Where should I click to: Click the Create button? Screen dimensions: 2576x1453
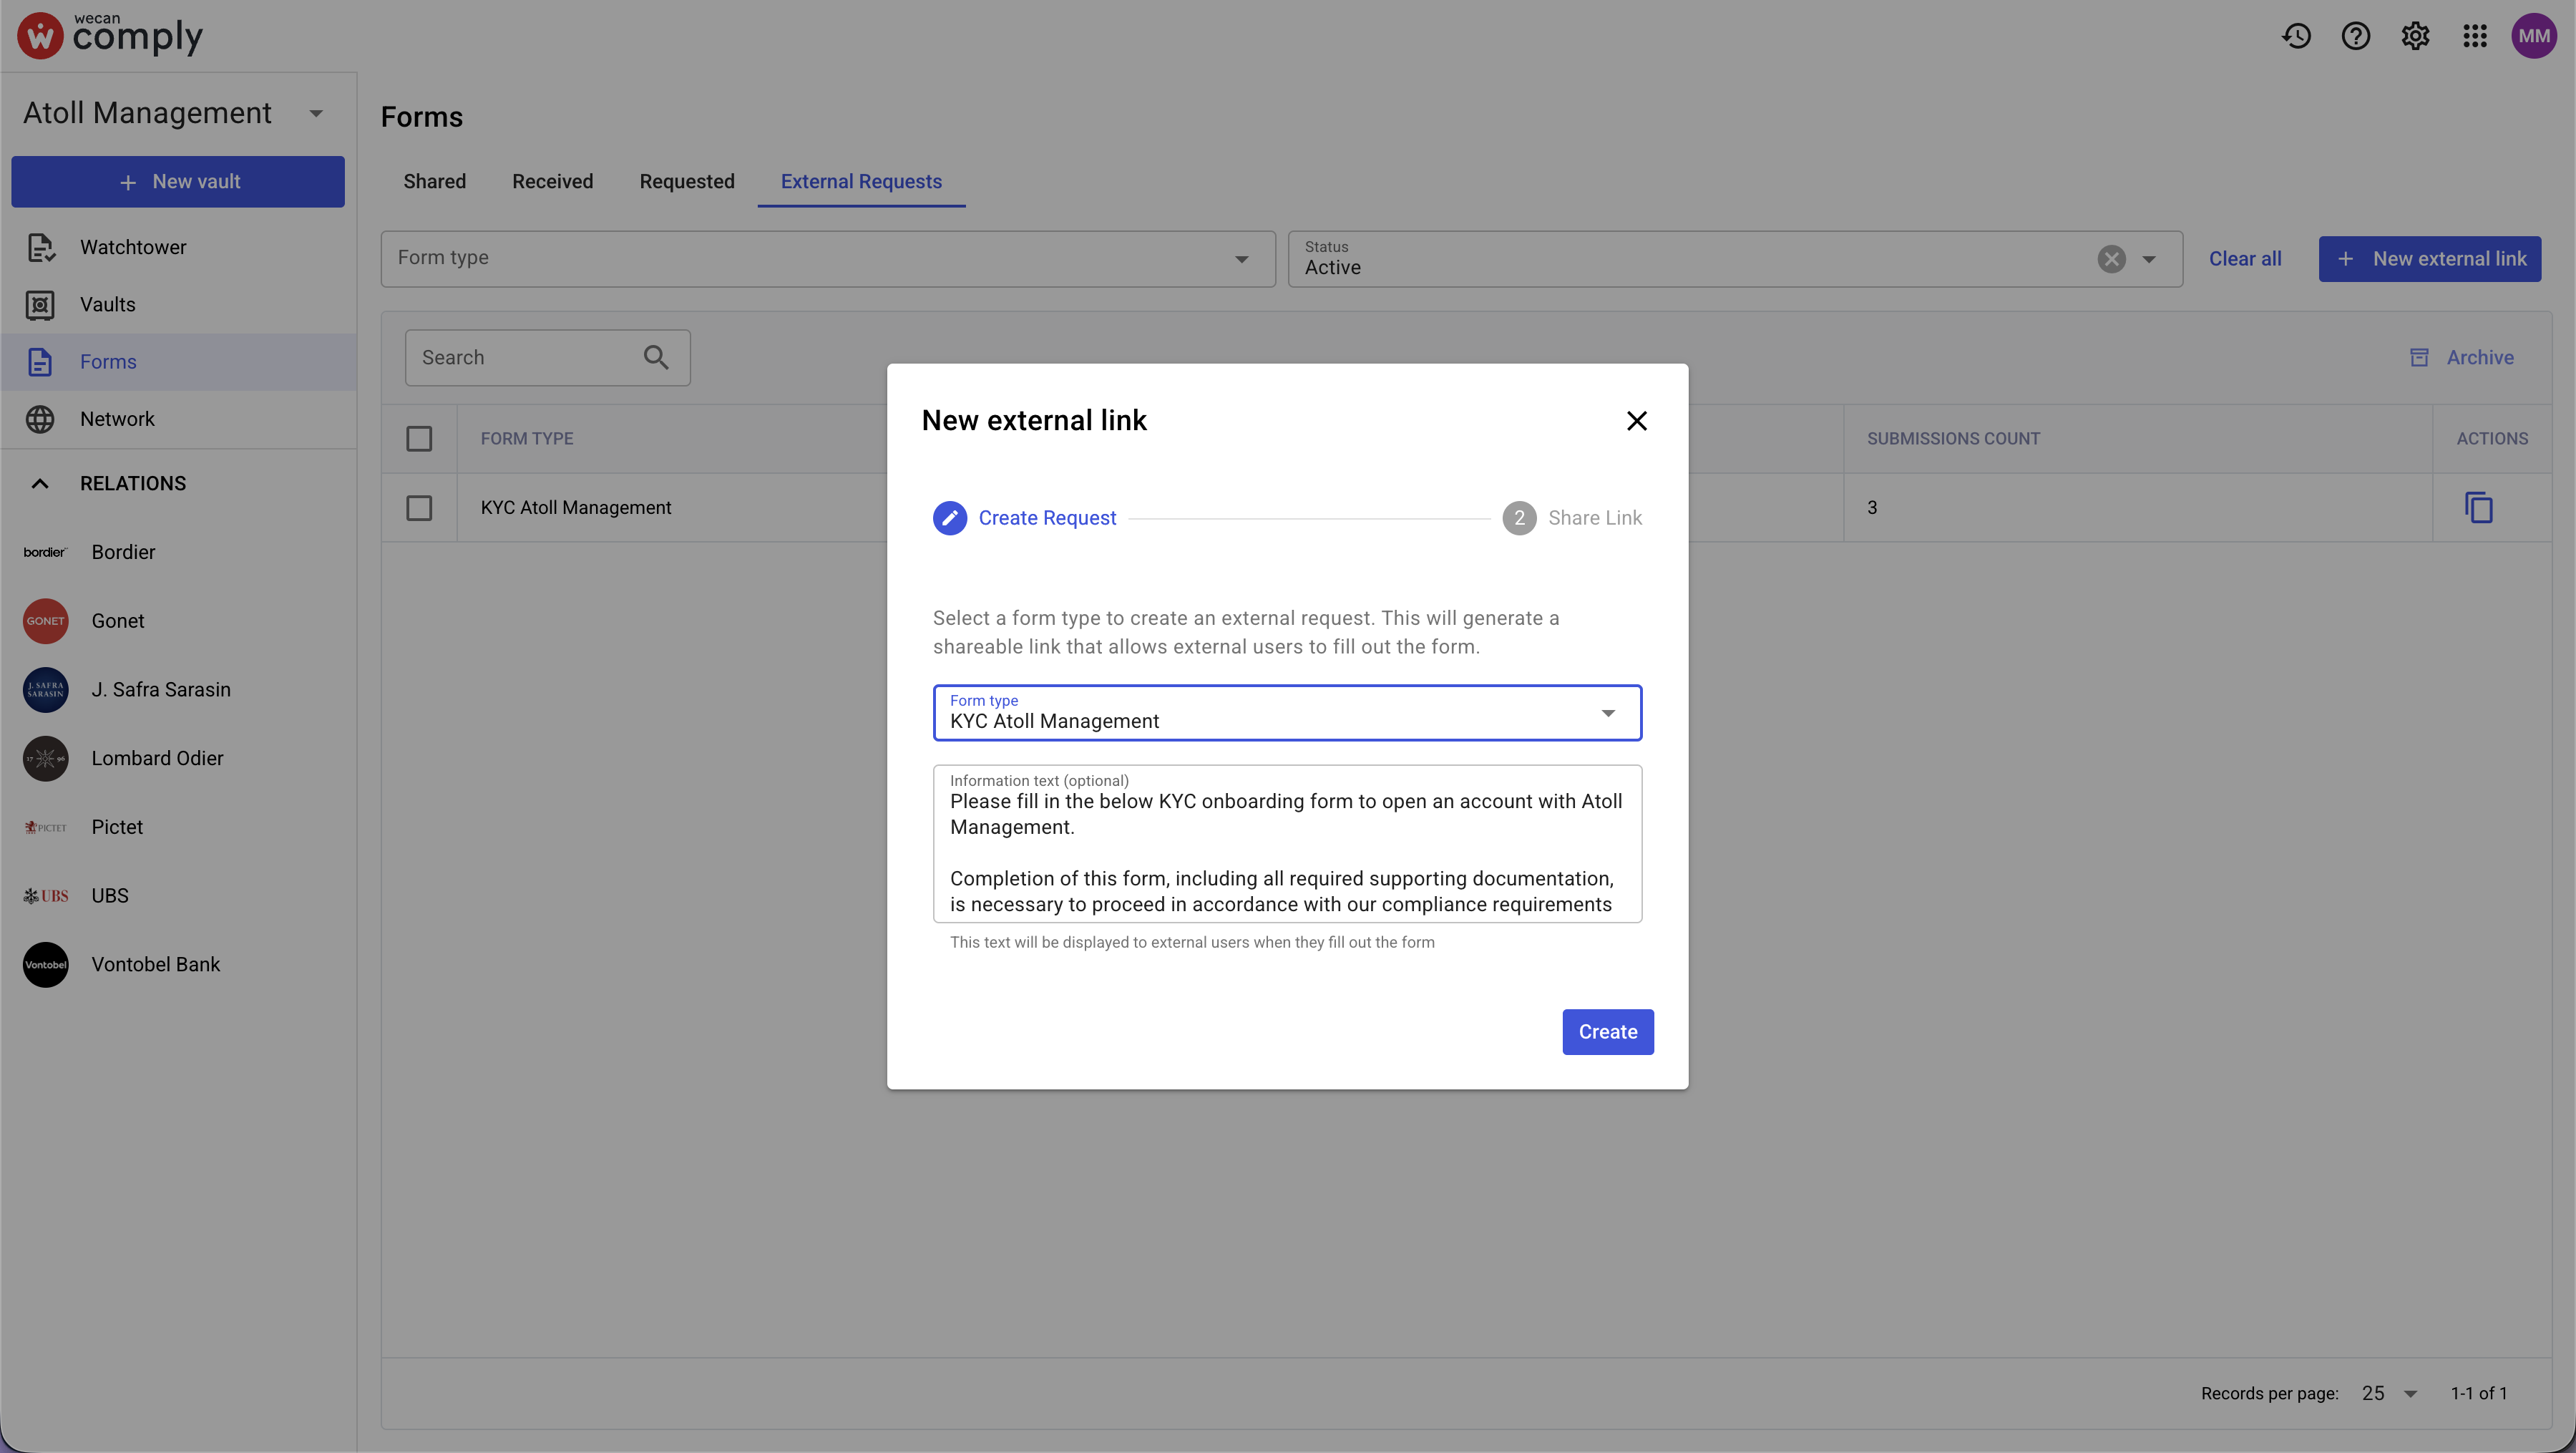tap(1607, 1031)
